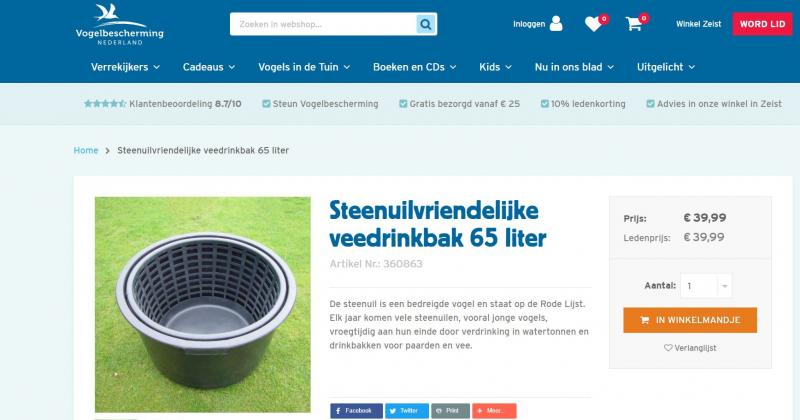Viewport: 800px width, 420px height.
Task: Add product with In Winkelmandje button
Action: coord(690,320)
